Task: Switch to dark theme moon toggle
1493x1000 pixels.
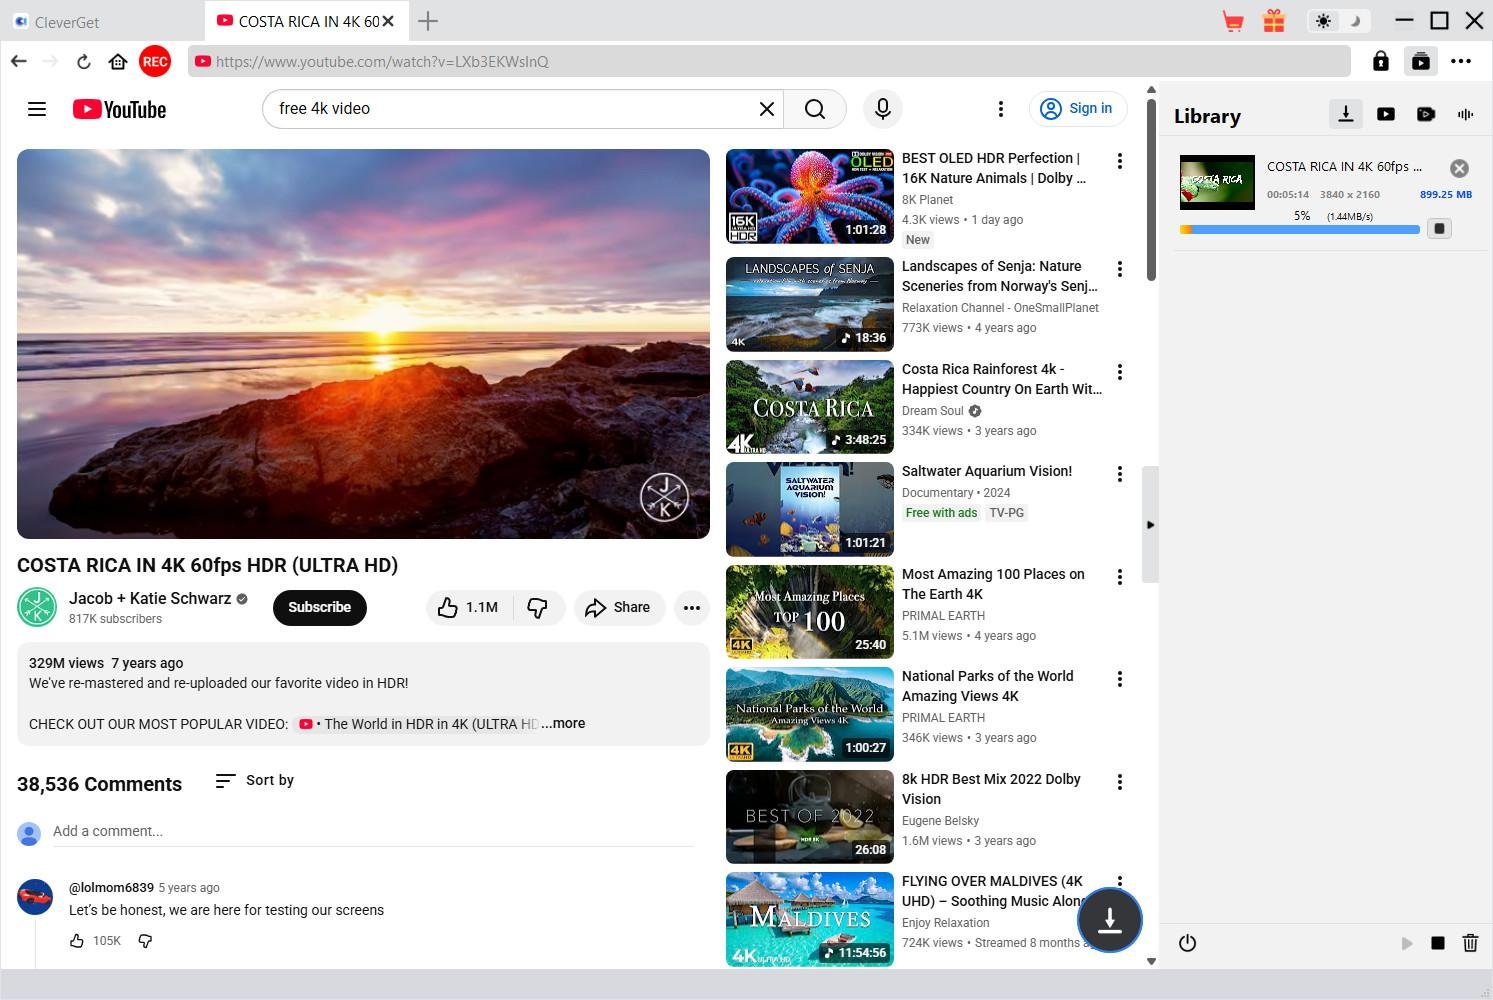Action: click(1355, 21)
